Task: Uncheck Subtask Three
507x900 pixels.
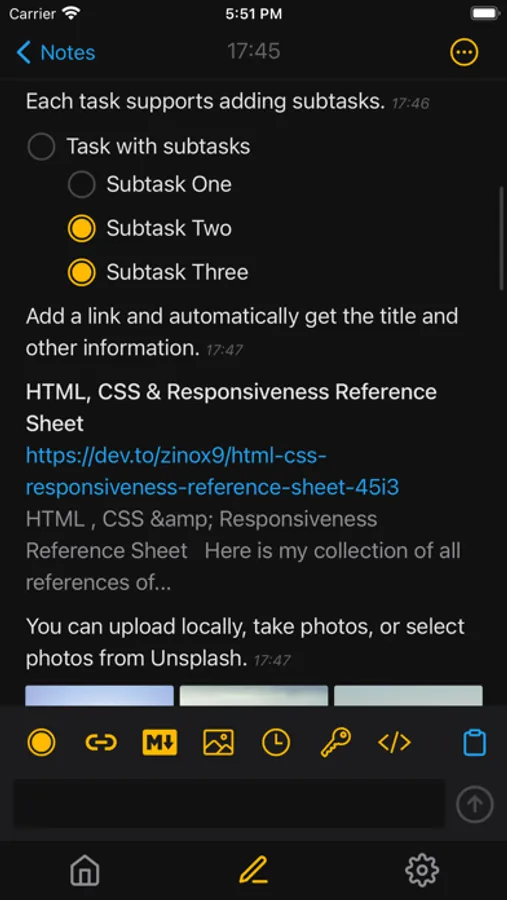Action: tap(82, 271)
